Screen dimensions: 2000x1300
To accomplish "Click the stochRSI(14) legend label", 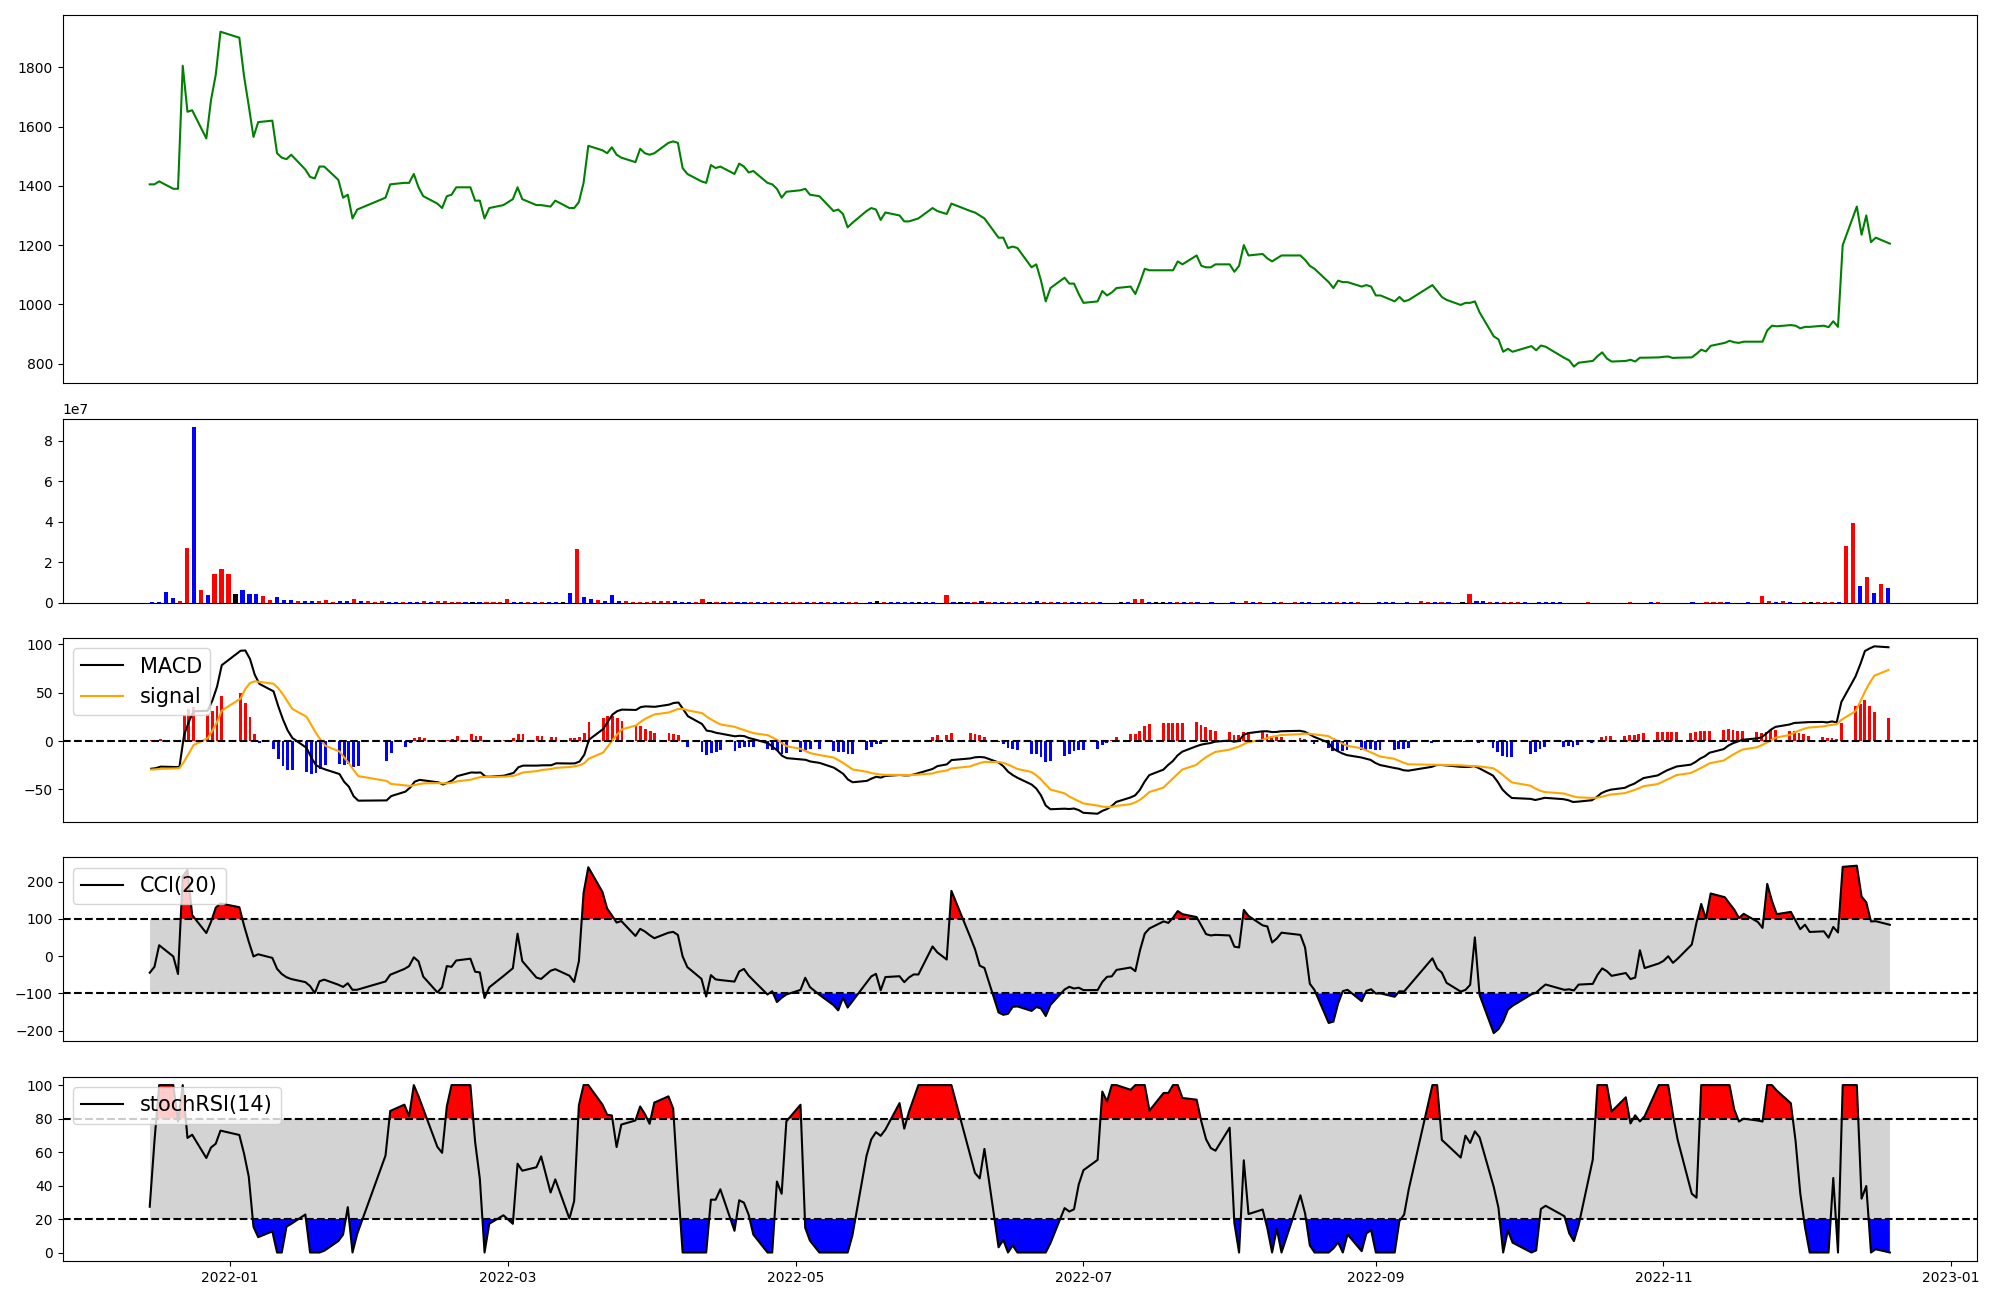I will 206,1104.
